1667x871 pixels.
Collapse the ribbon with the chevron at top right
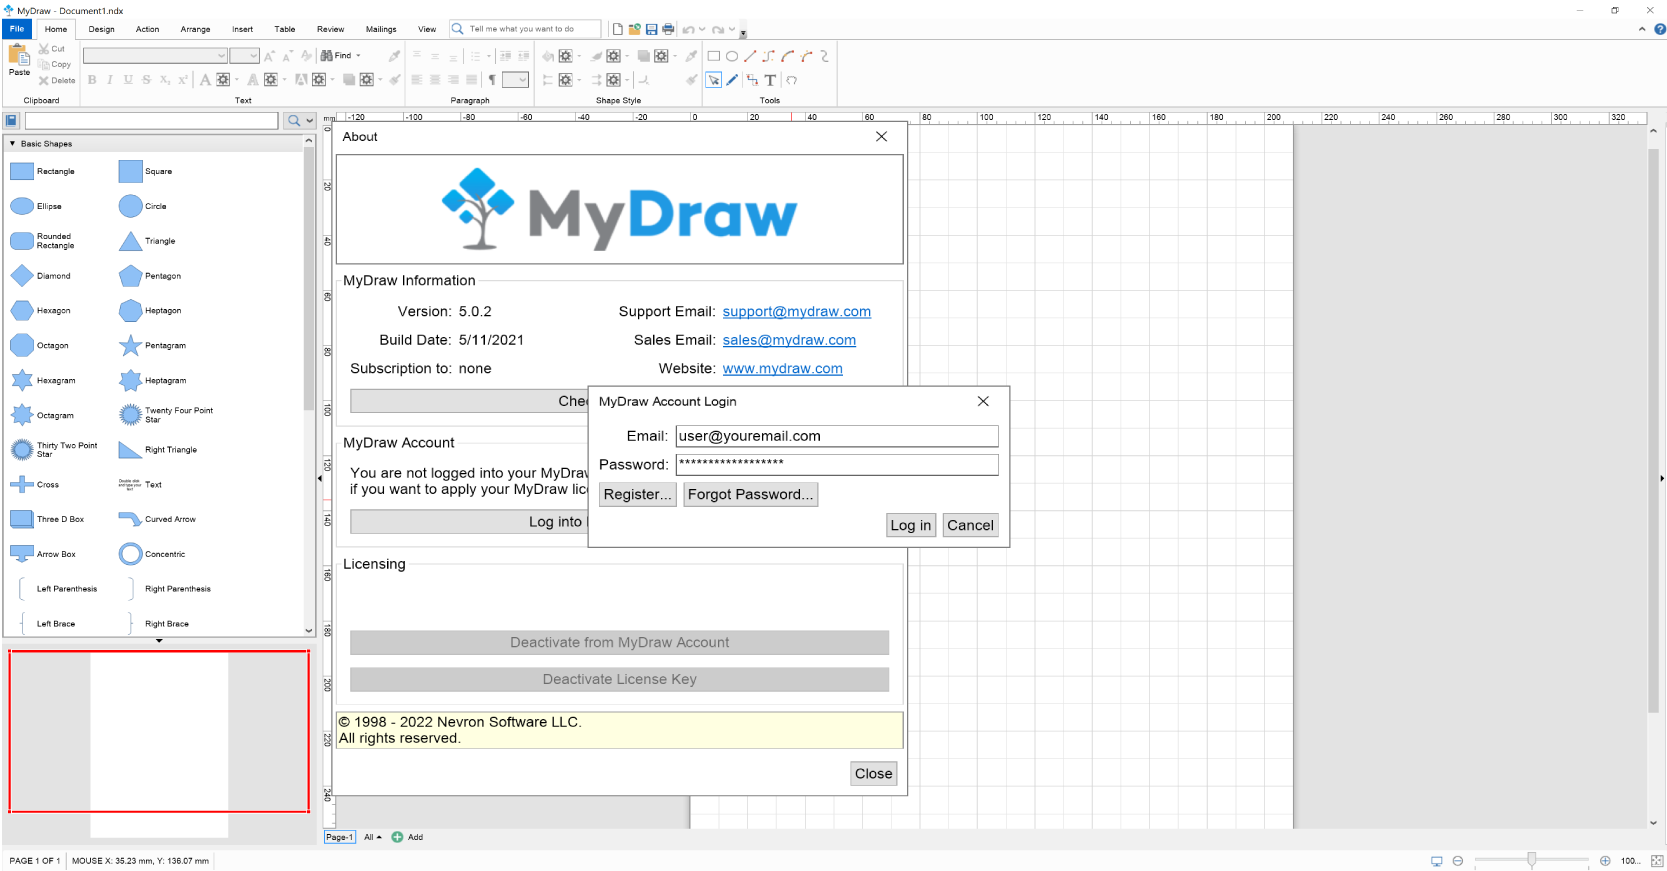(1642, 29)
